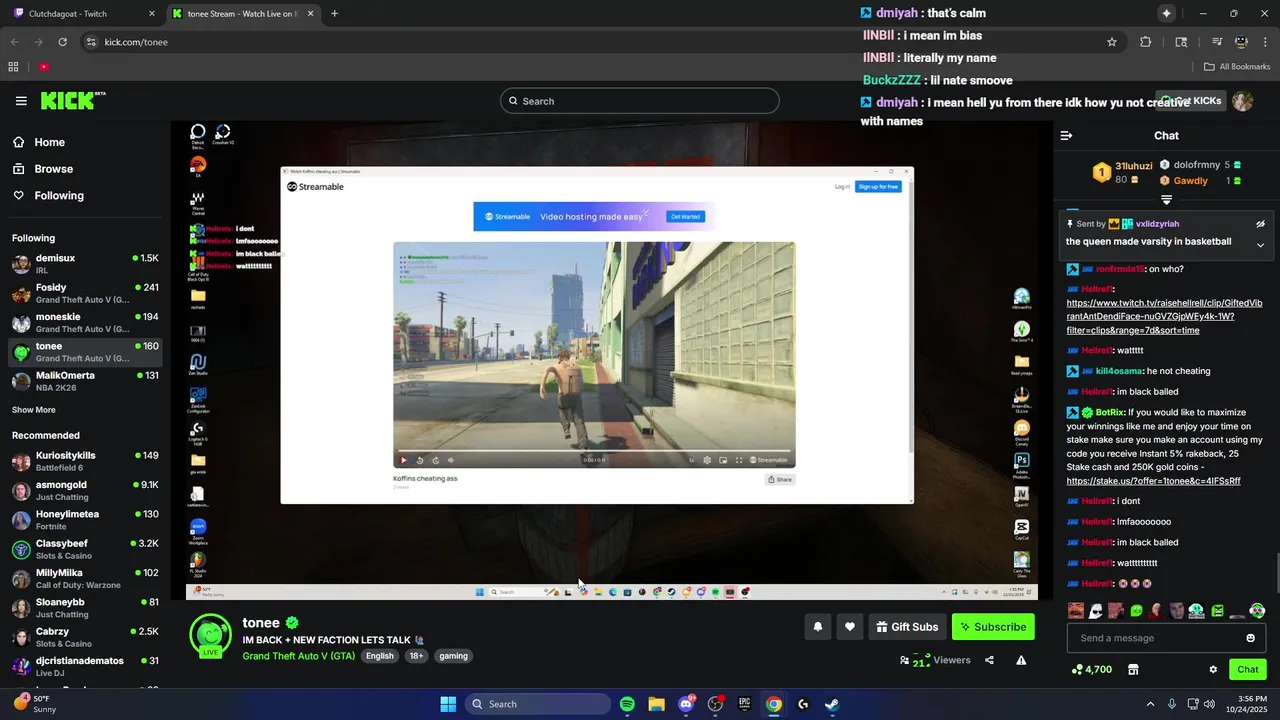Open Kuriositykills recommended channel
This screenshot has height=720, width=1280.
[86, 461]
